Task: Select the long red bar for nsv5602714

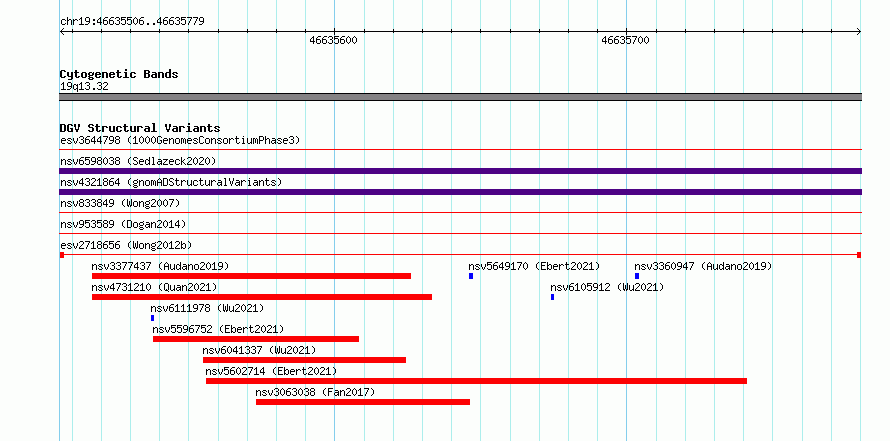Action: [x=476, y=381]
